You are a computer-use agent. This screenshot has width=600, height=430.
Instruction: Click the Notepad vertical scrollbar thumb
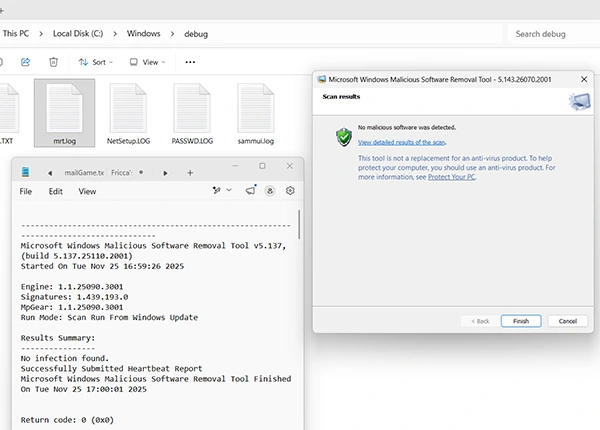click(299, 224)
